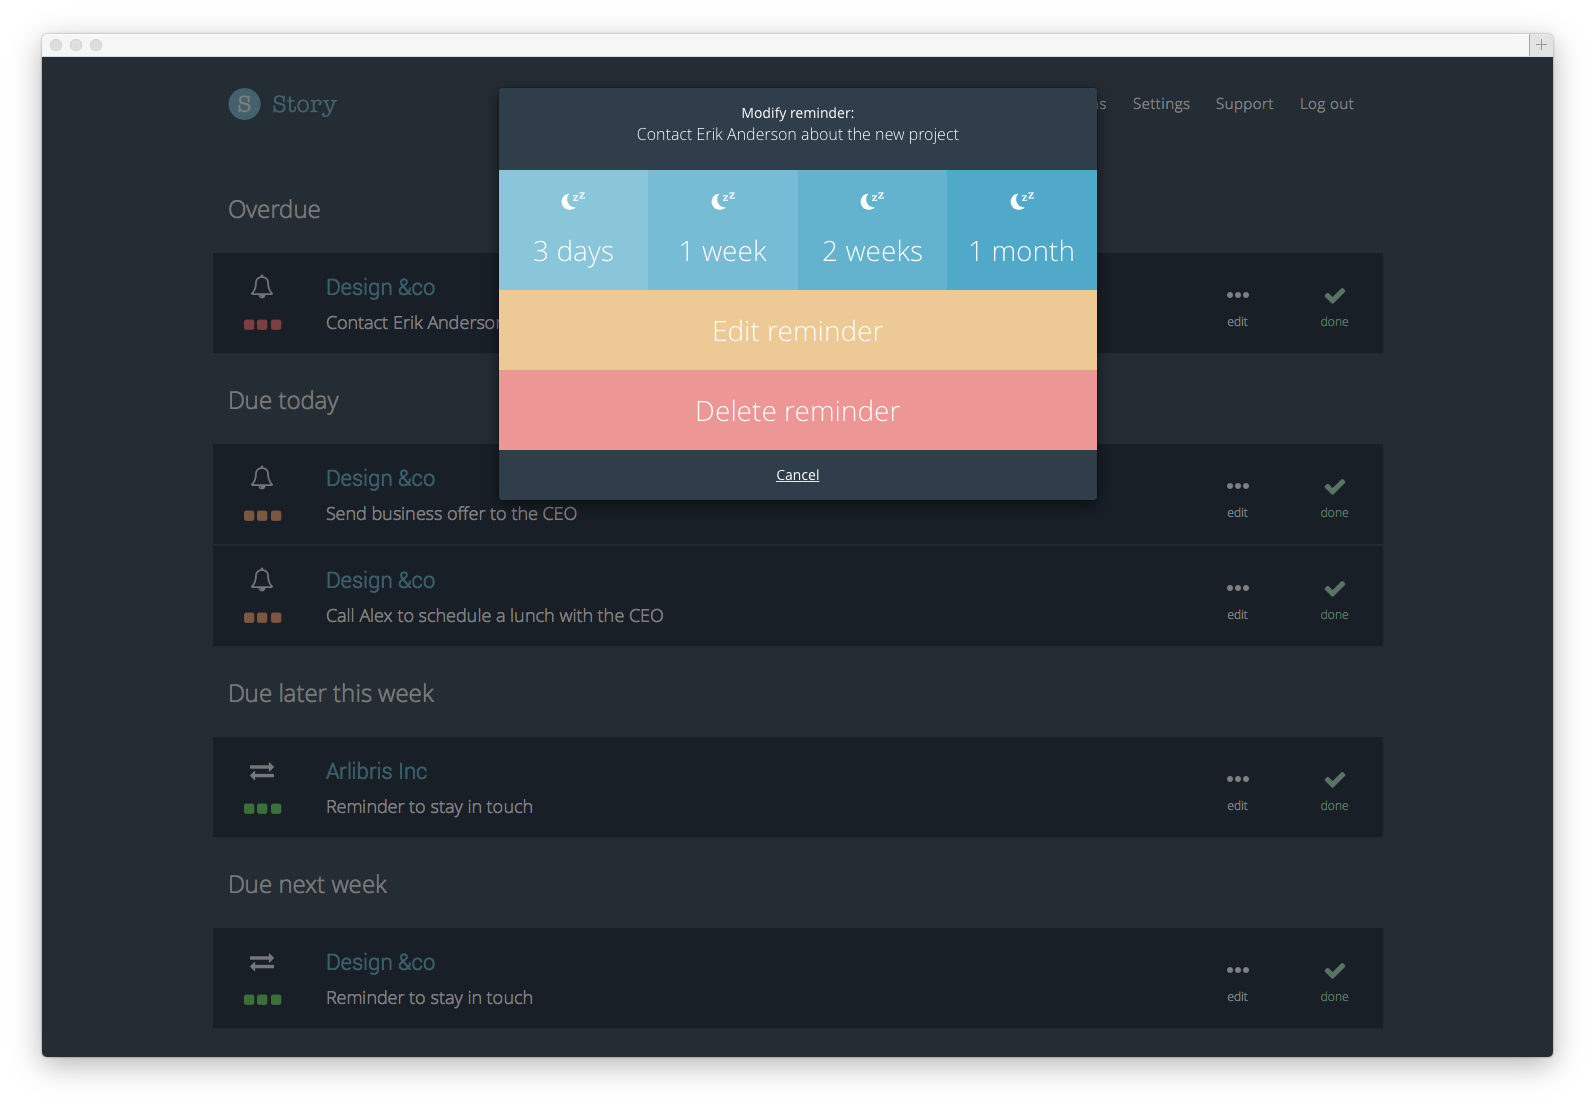Screen dimensions: 1595x1107
Task: Click the plus new tab button in window bar
Action: point(1541,45)
